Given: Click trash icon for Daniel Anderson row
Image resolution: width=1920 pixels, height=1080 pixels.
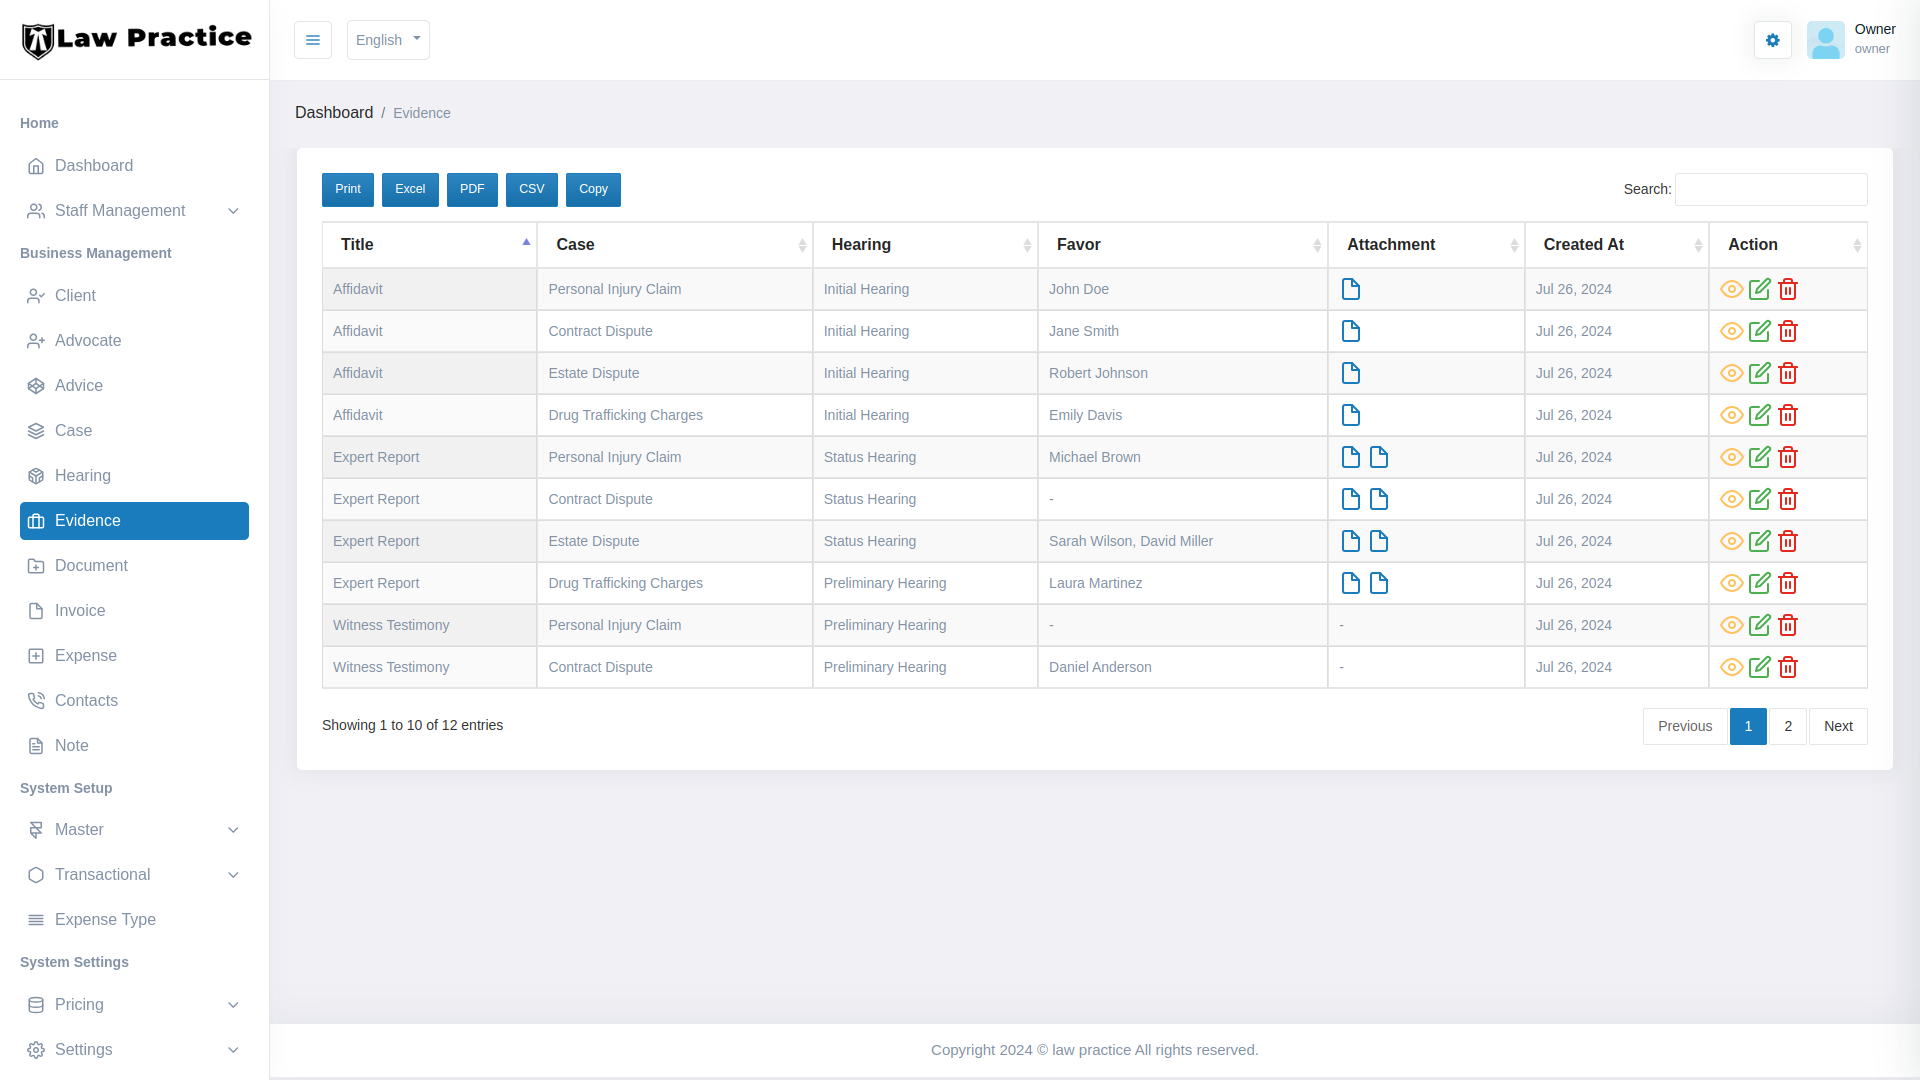Looking at the screenshot, I should [x=1788, y=667].
